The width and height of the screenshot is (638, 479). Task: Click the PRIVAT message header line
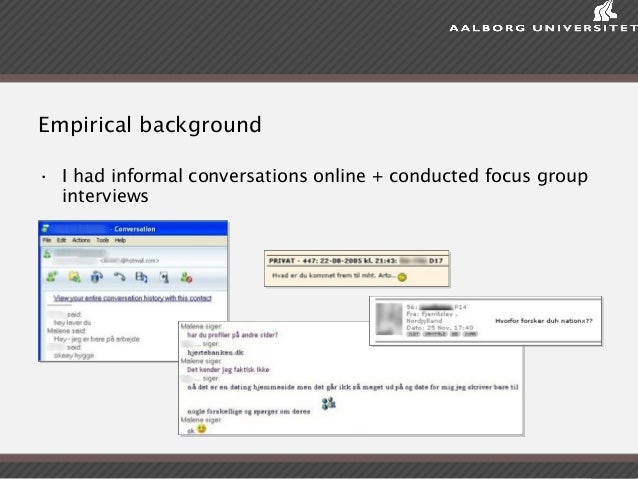coord(356,260)
